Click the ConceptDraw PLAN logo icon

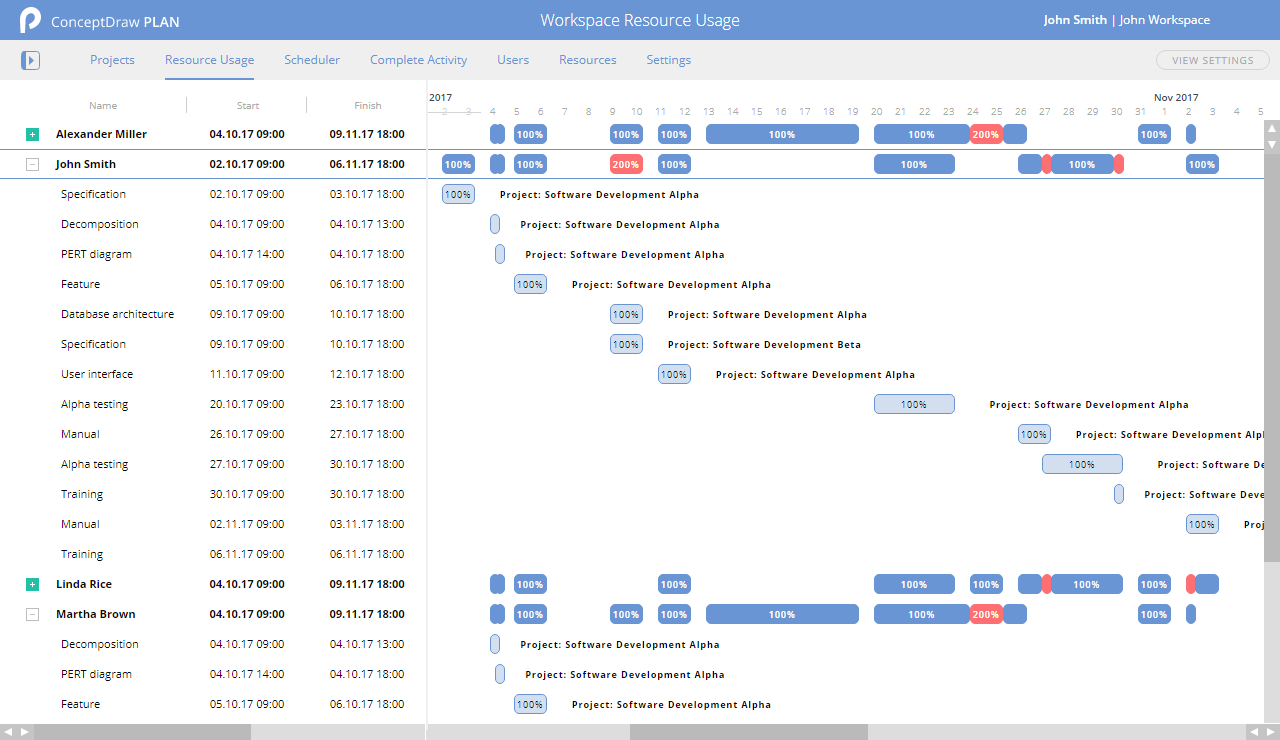[x=29, y=20]
